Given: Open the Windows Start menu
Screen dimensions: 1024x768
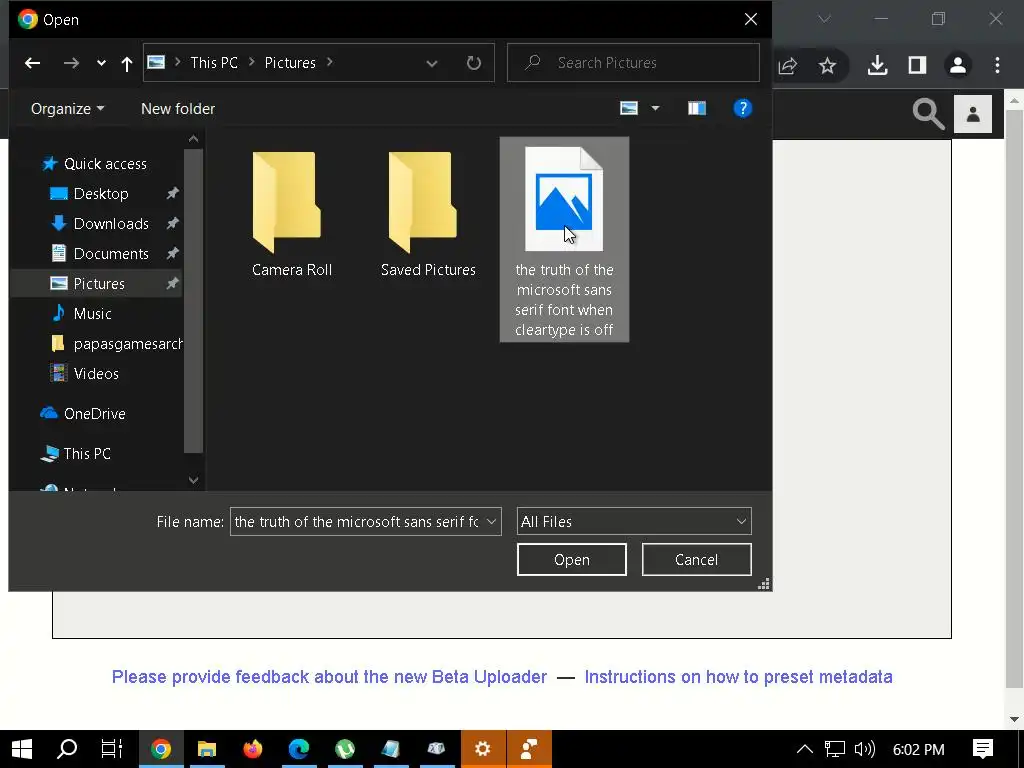Looking at the screenshot, I should [x=22, y=749].
